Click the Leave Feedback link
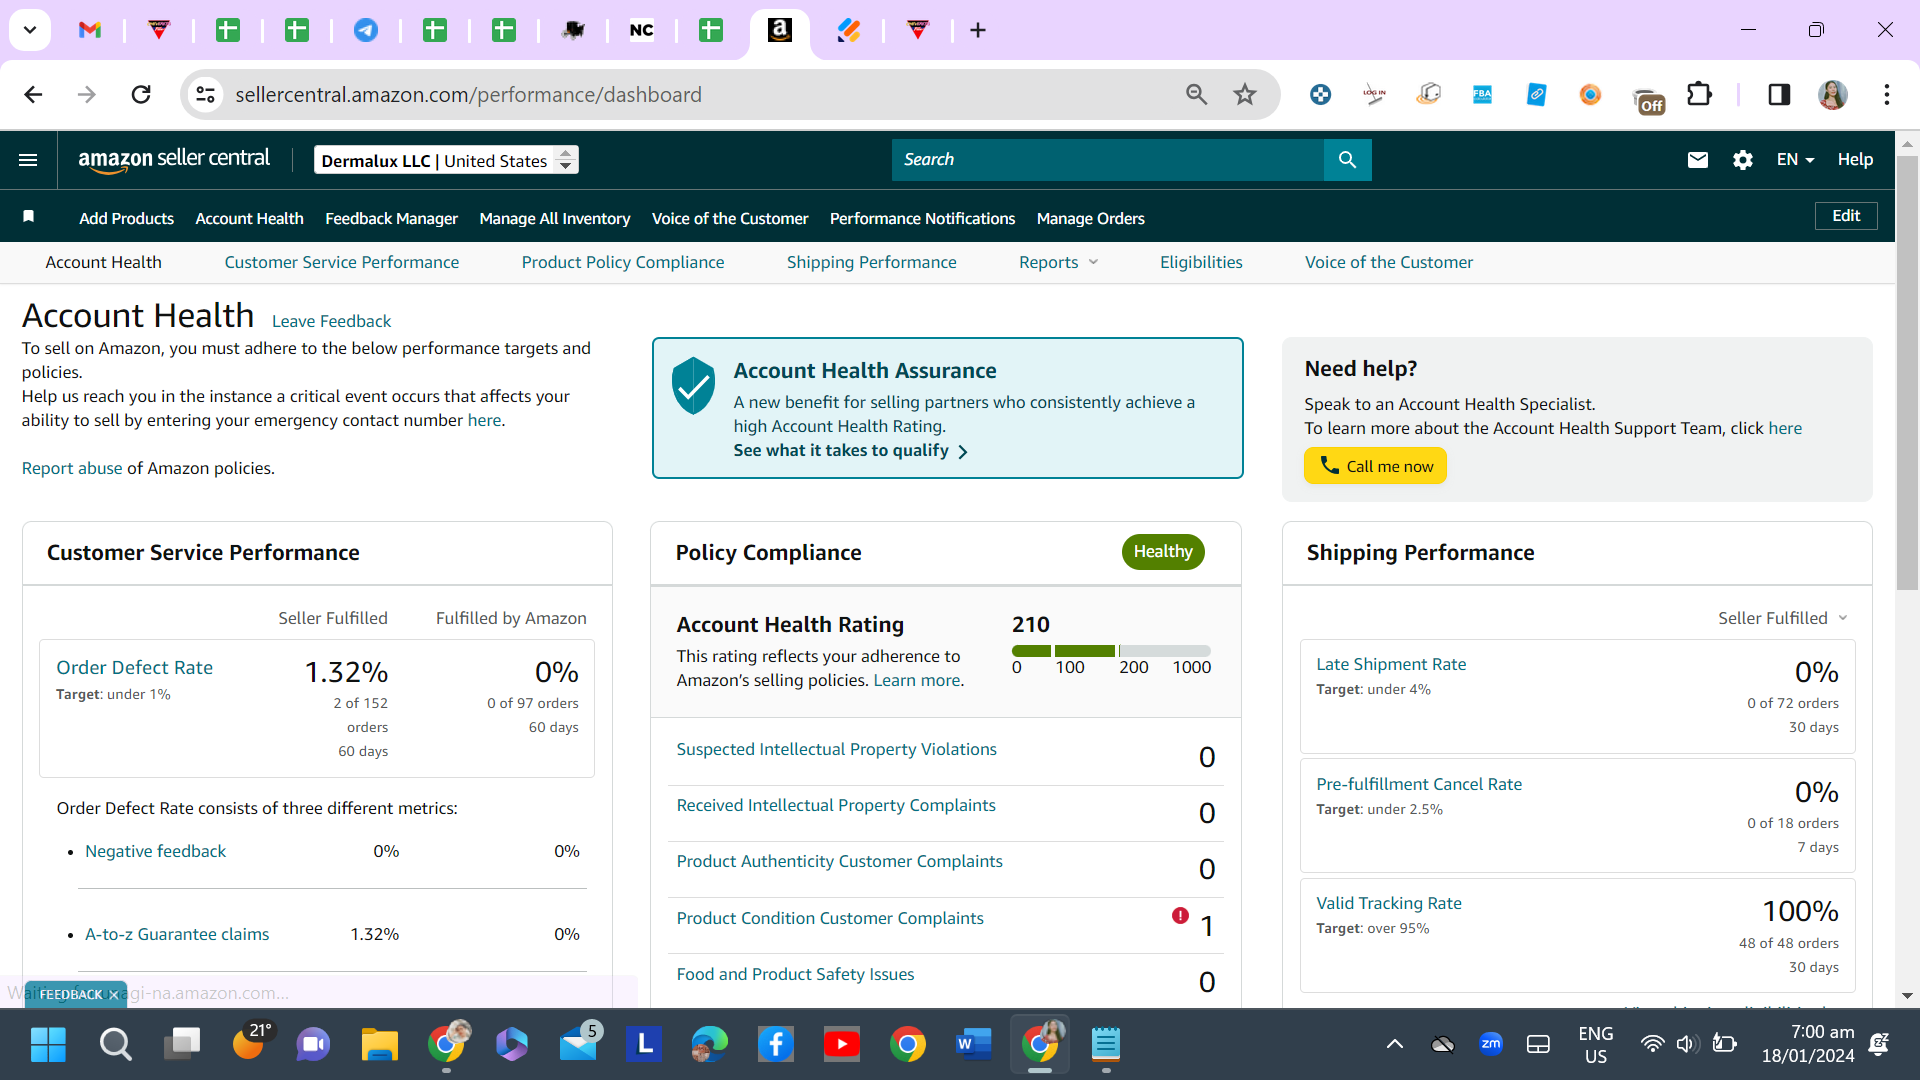 point(331,321)
